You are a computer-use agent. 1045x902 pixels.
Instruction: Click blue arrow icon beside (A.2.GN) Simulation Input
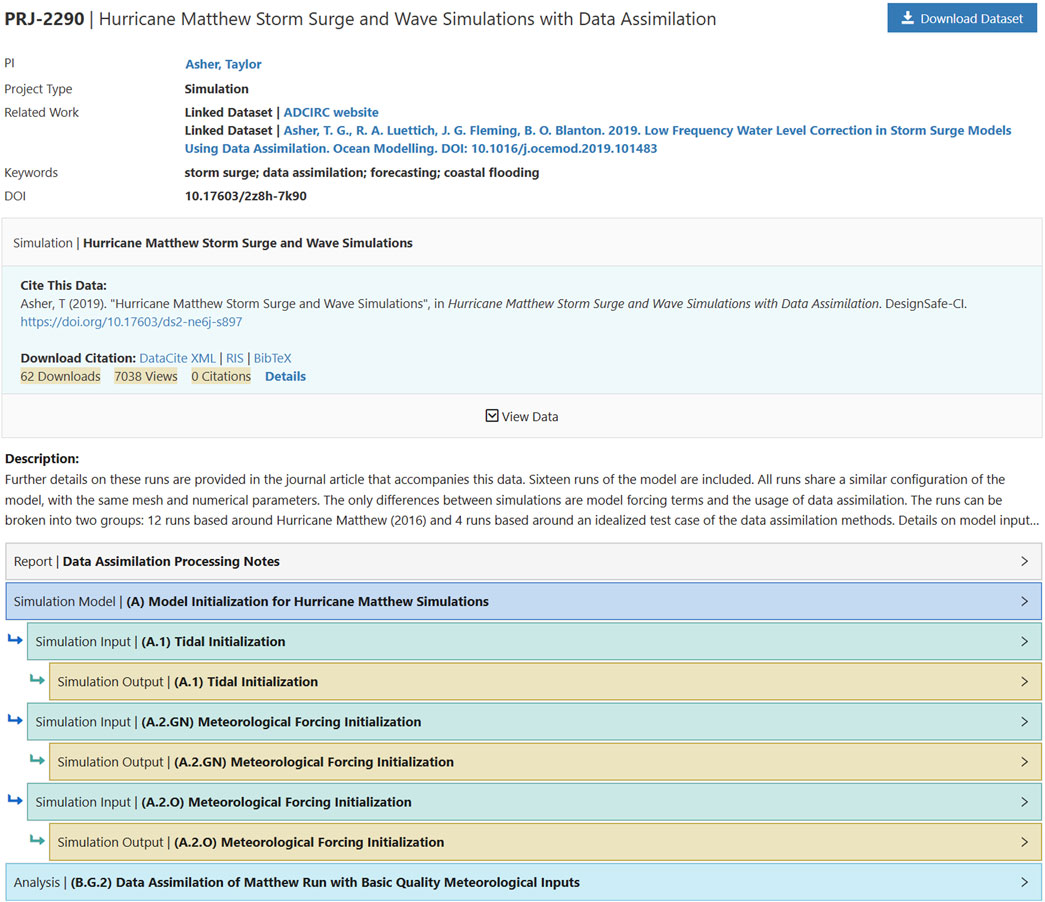click(15, 720)
